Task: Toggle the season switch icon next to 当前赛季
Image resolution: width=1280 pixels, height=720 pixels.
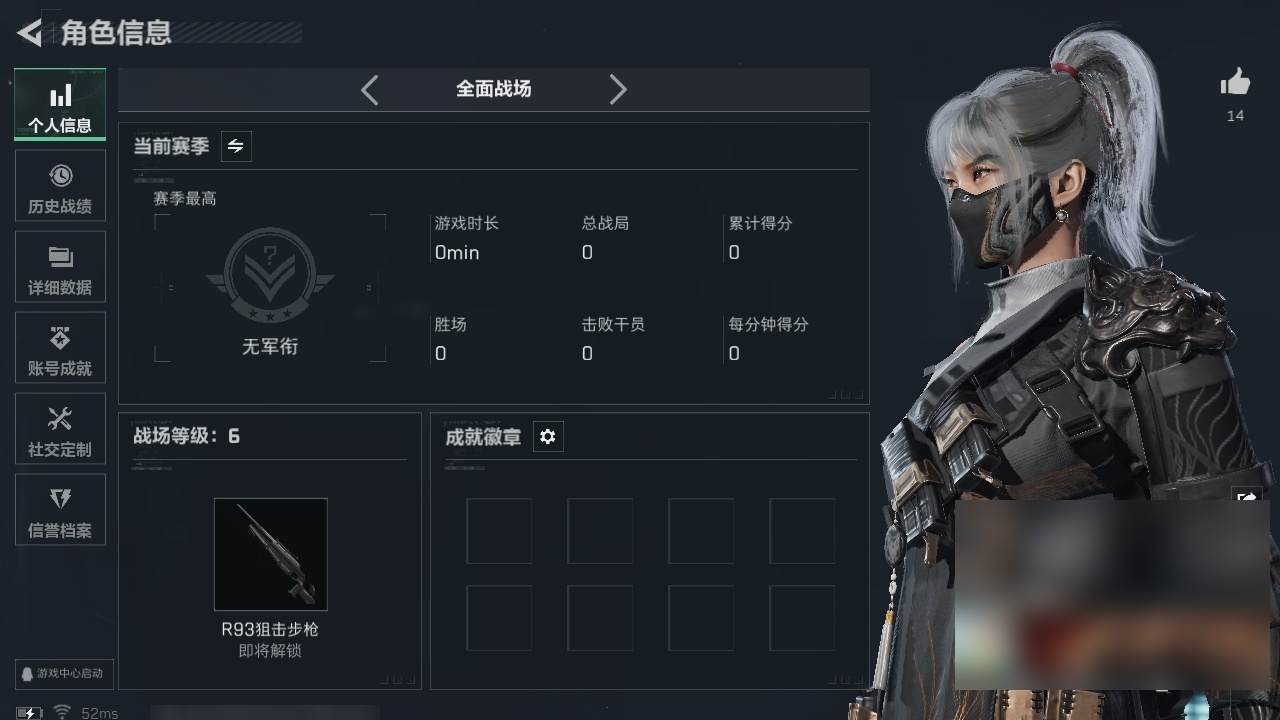Action: point(235,146)
